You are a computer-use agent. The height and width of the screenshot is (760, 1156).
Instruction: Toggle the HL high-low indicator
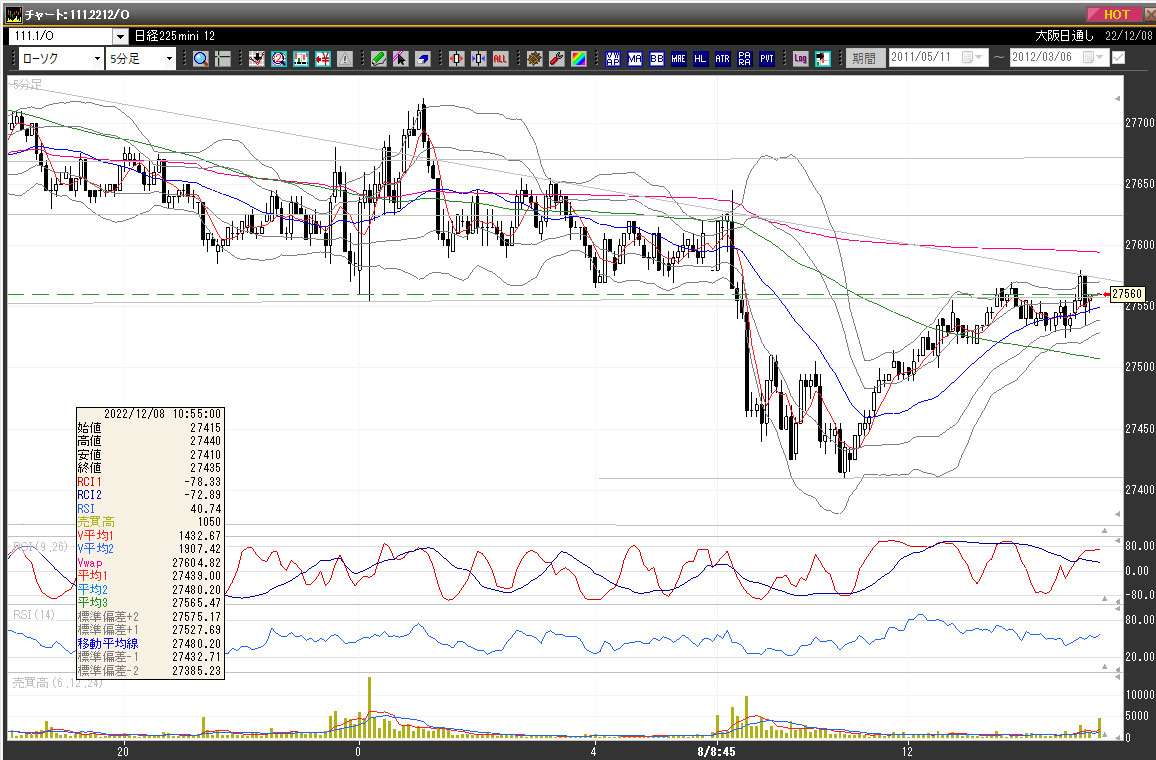[700, 58]
